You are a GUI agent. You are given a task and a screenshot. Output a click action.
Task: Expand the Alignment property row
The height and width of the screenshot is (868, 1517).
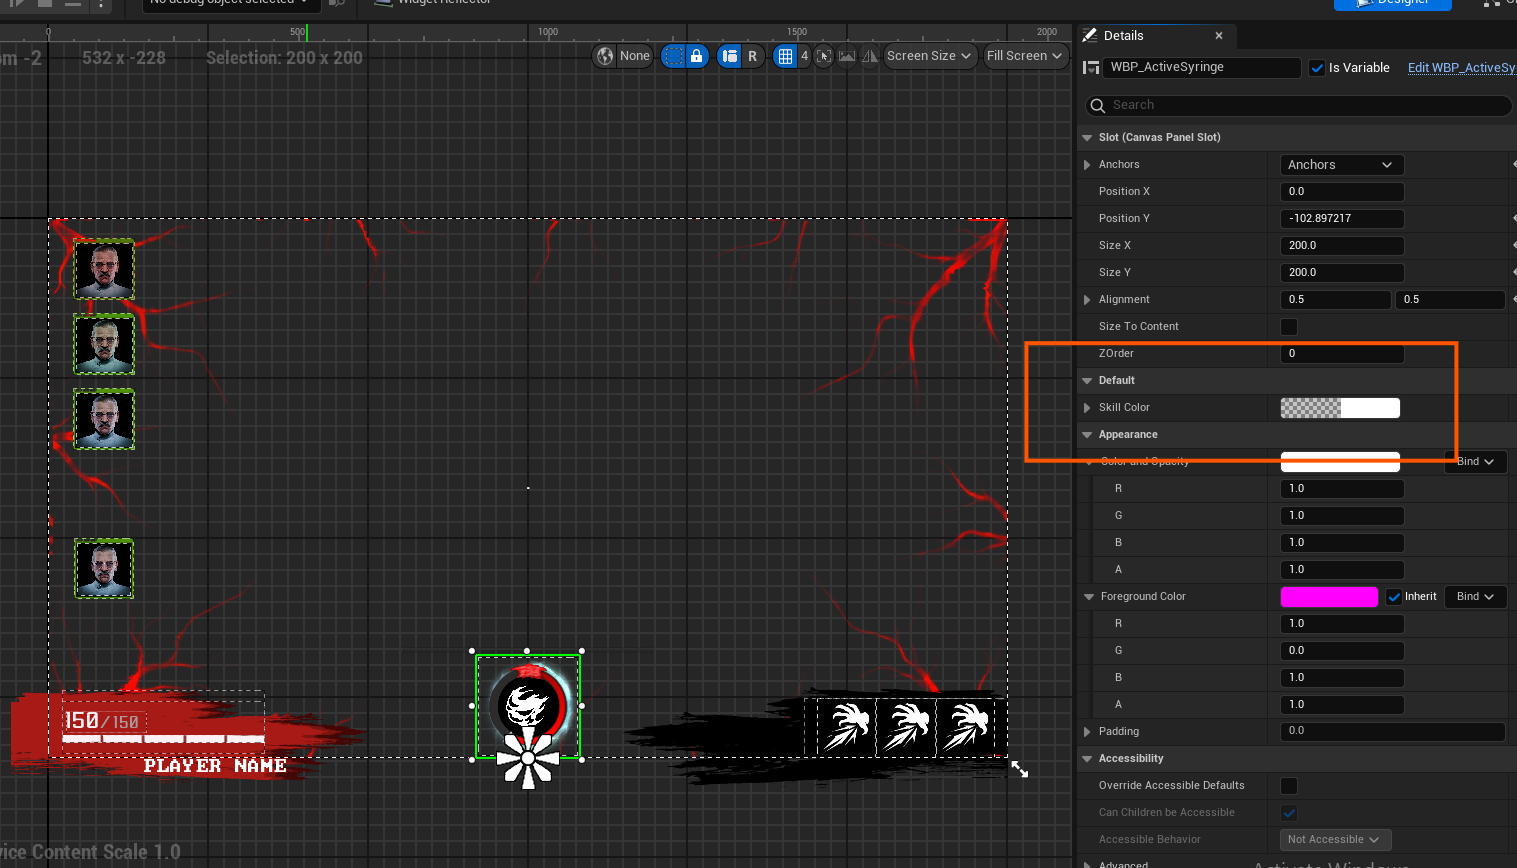pos(1087,300)
